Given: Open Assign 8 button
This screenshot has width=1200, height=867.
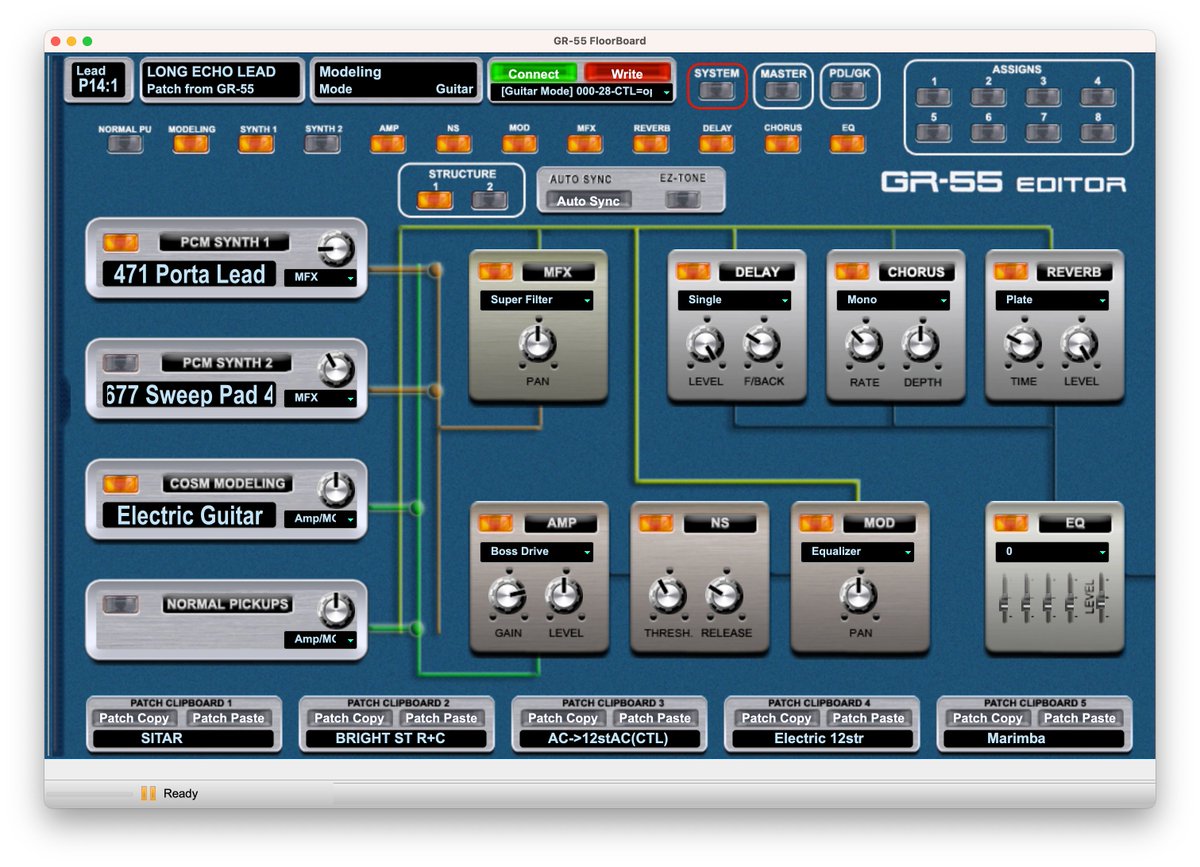Looking at the screenshot, I should [x=1097, y=132].
